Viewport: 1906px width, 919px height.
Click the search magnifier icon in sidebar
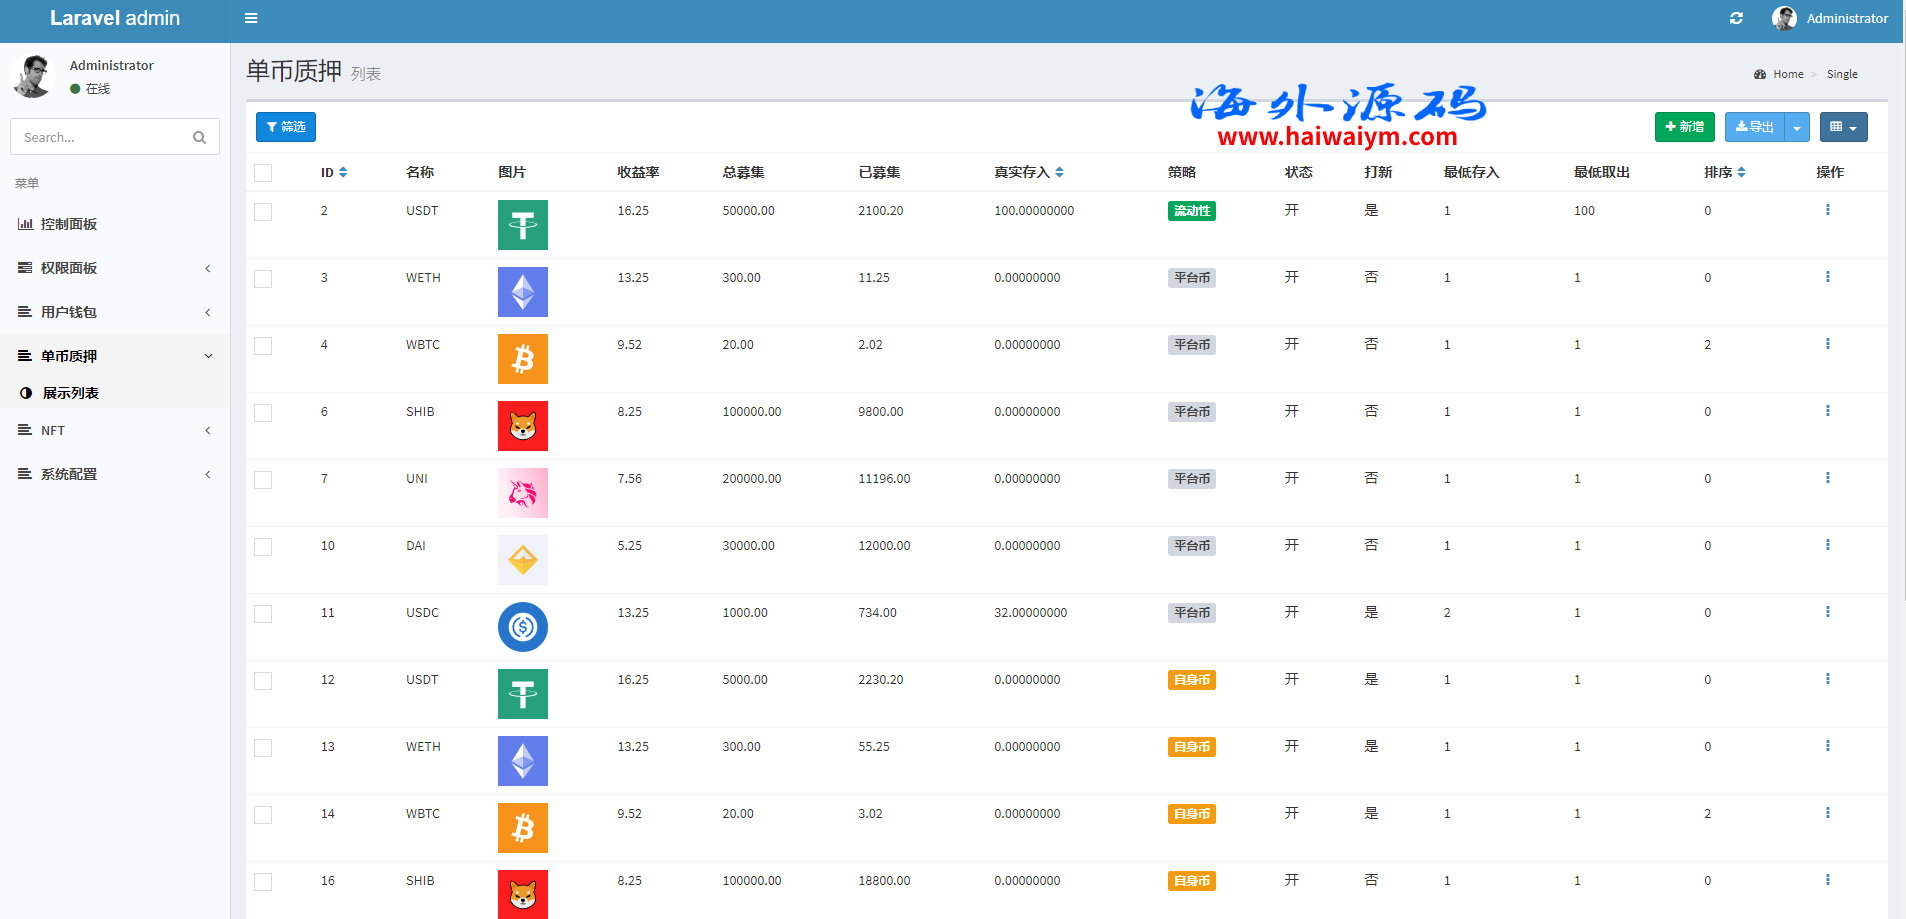click(x=199, y=138)
